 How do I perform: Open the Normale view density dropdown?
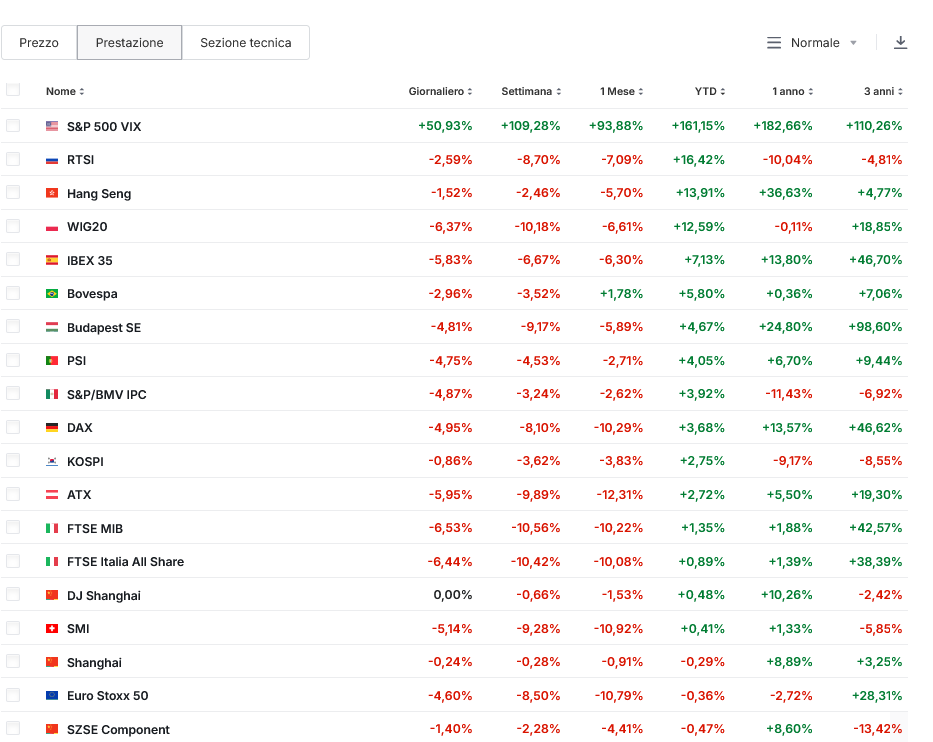click(x=812, y=43)
